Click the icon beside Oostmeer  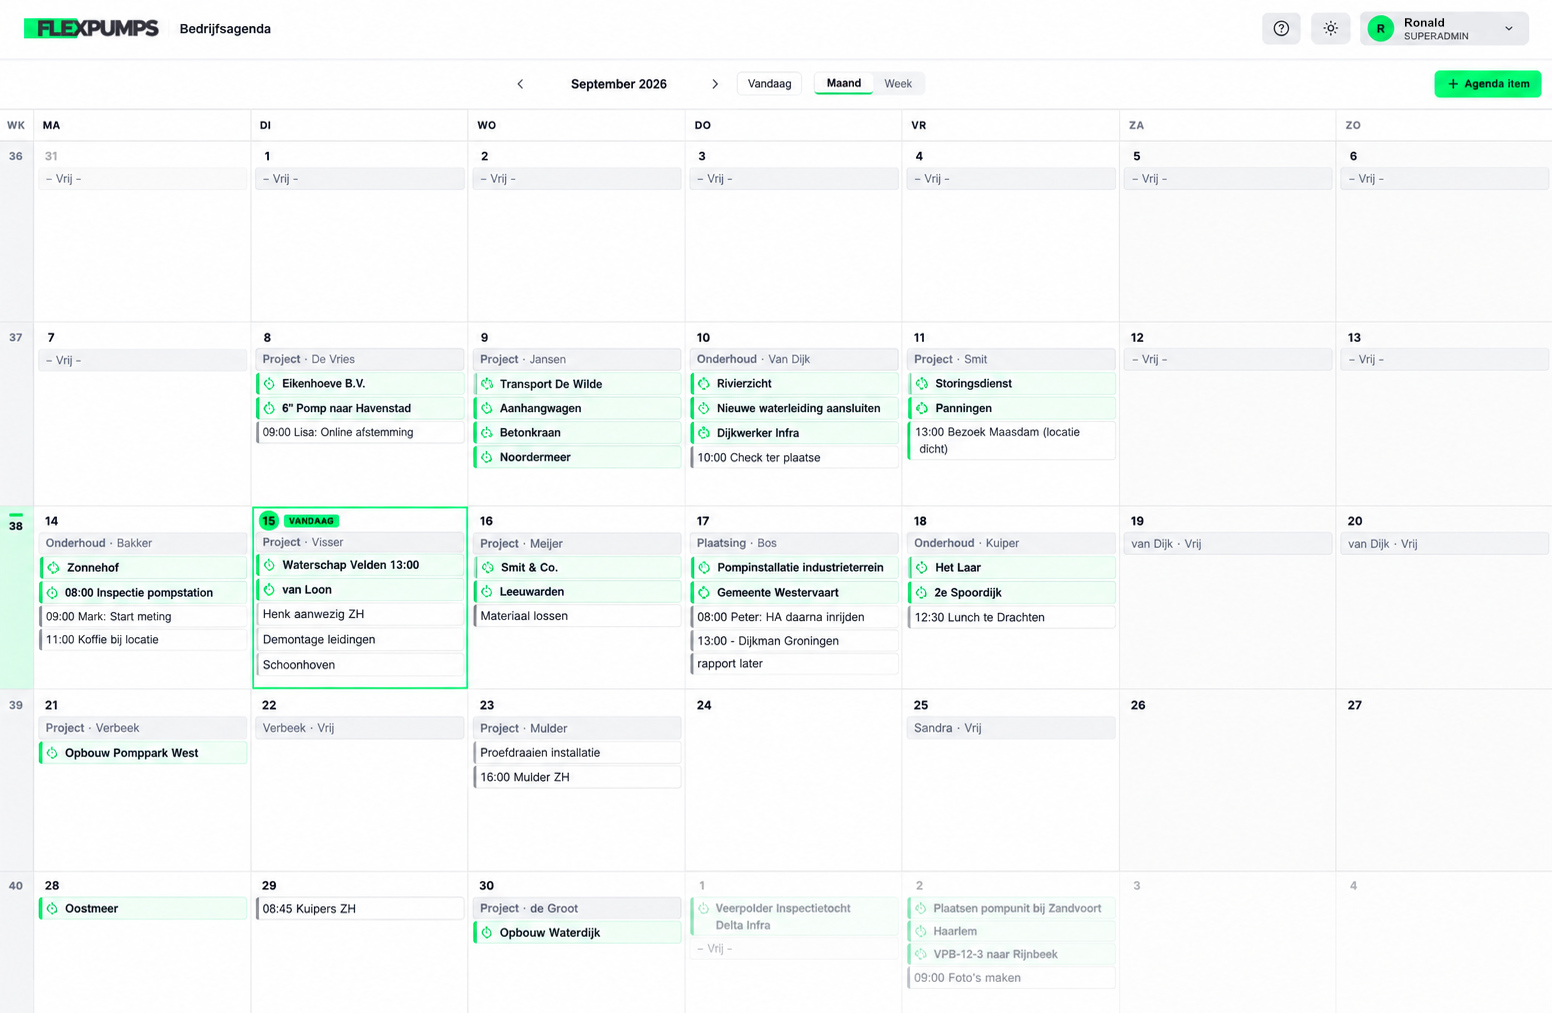point(53,909)
